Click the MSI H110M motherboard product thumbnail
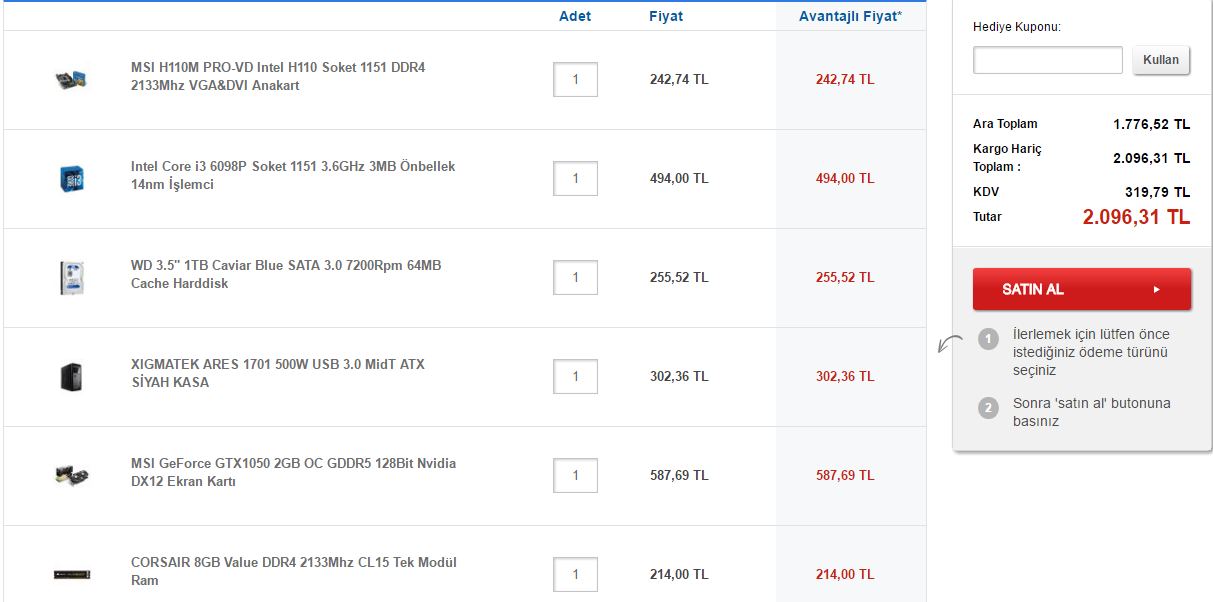This screenshot has width=1213, height=602. click(71, 78)
